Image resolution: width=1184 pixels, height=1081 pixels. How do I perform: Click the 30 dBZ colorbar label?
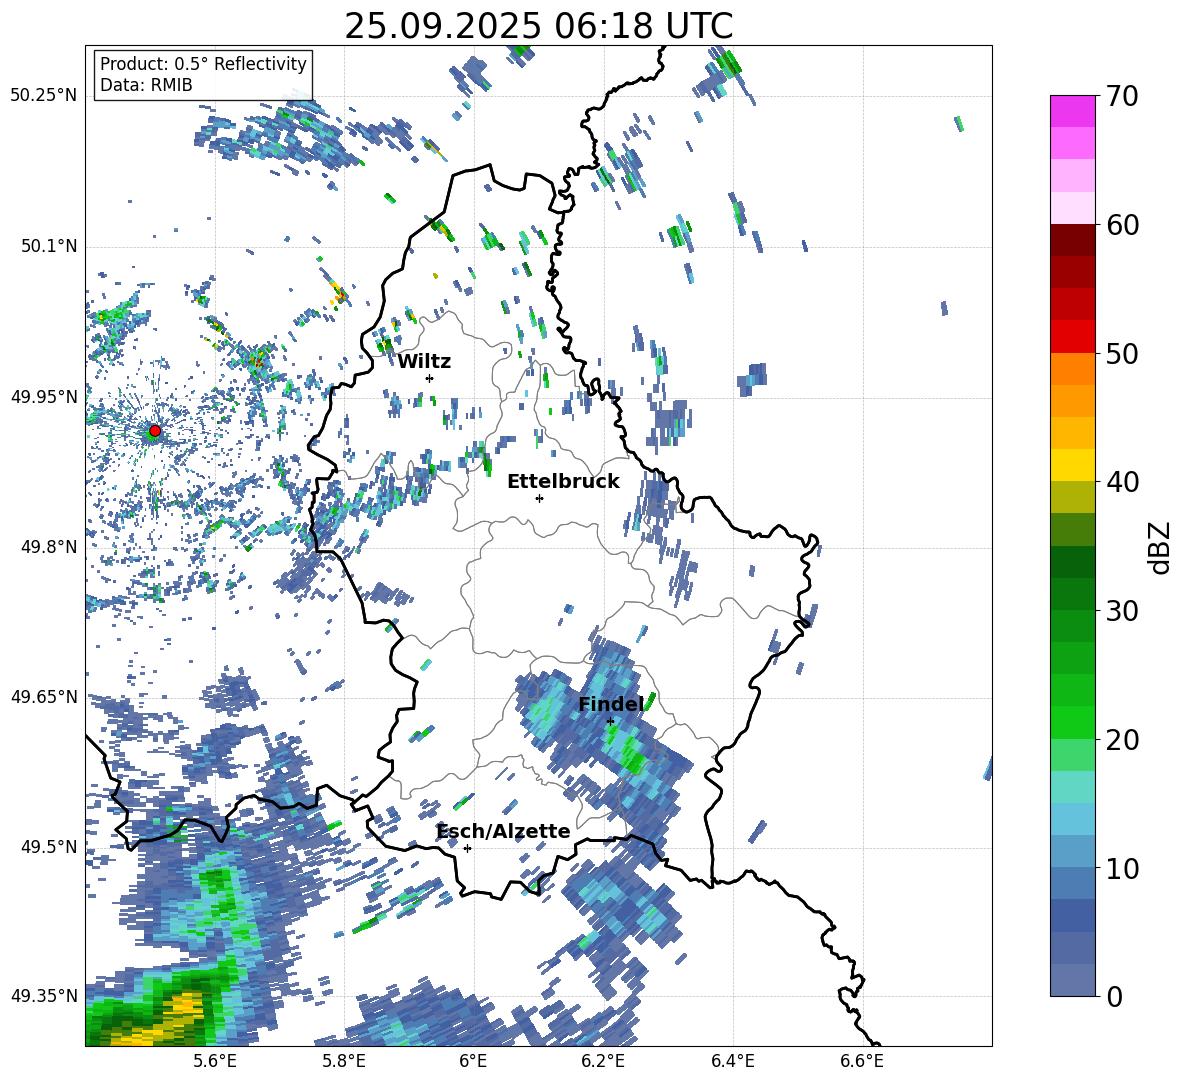pyautogui.click(x=1122, y=610)
